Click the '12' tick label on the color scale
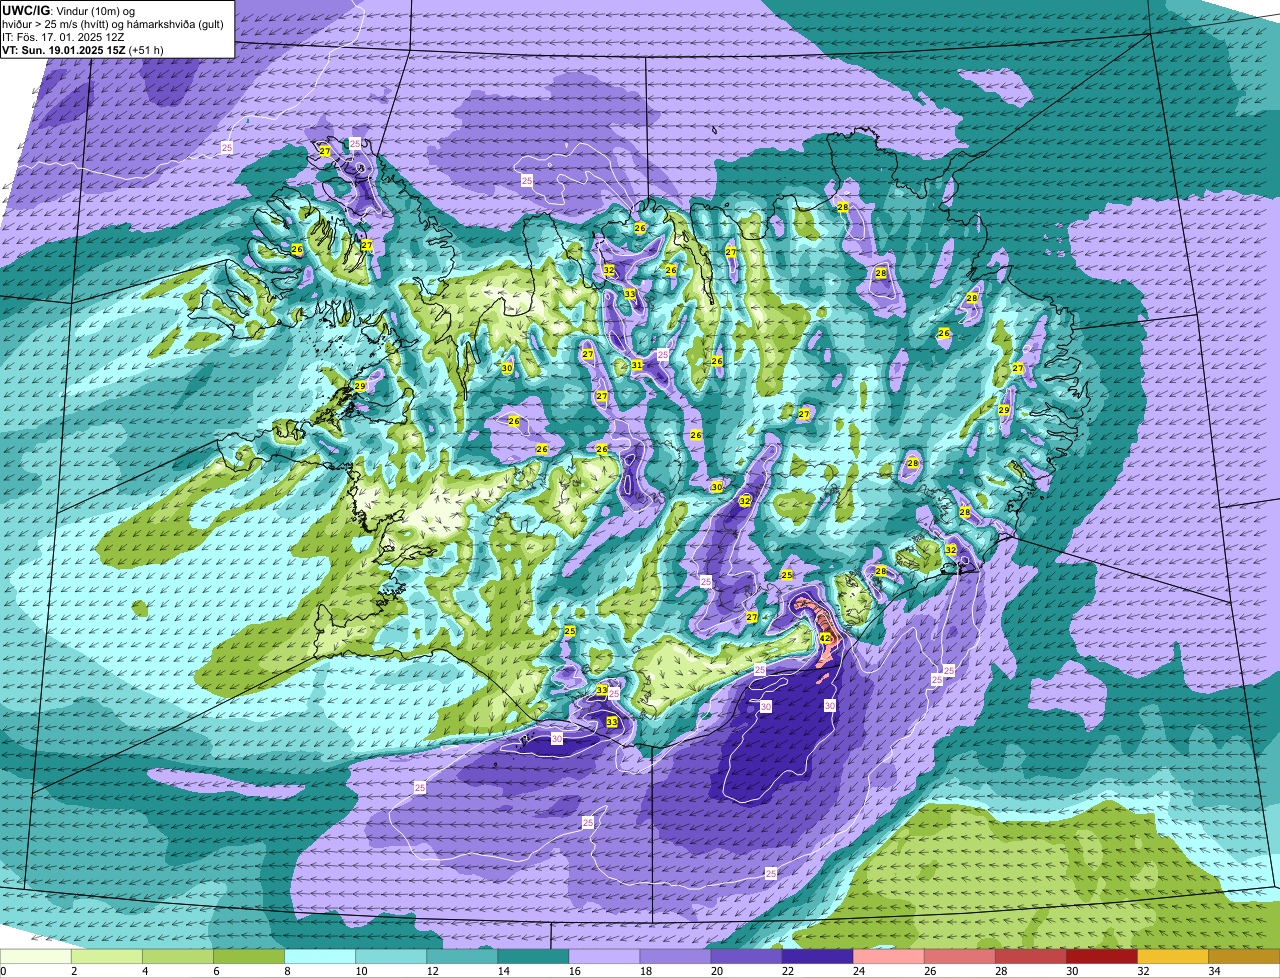The width and height of the screenshot is (1280, 978). (x=432, y=971)
